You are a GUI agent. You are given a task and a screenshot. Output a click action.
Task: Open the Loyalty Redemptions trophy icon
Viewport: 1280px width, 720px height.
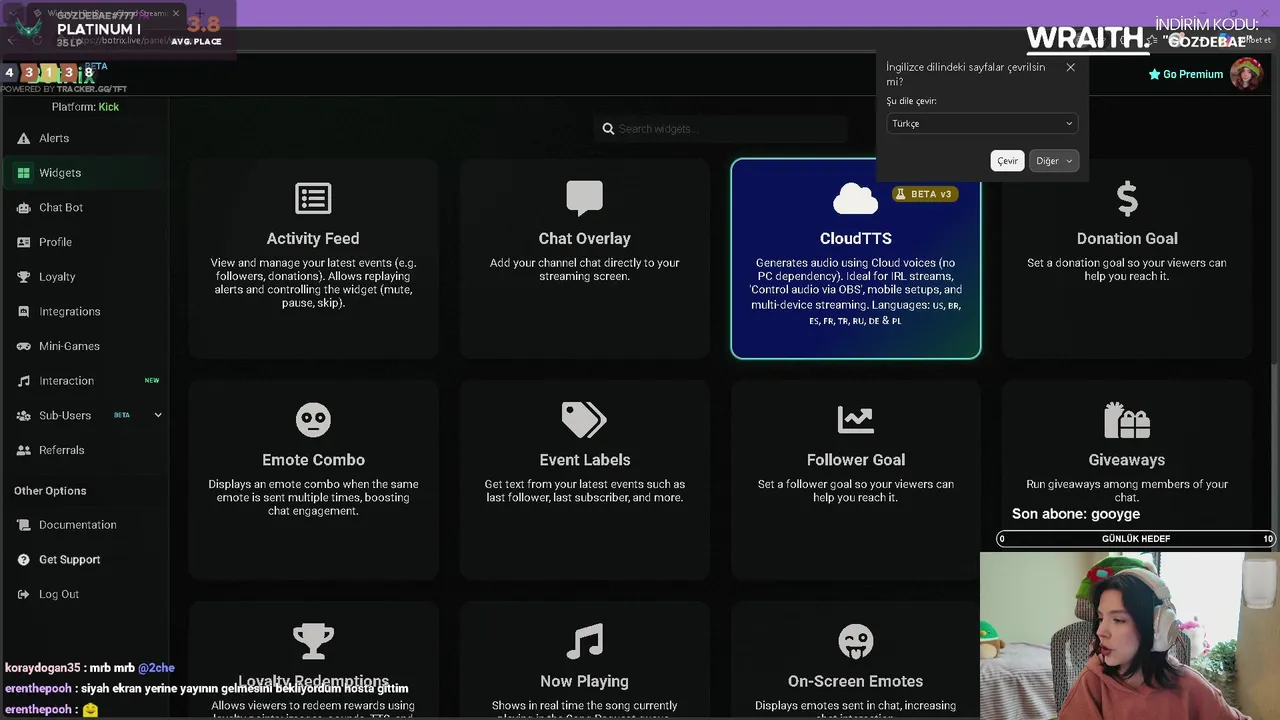click(313, 641)
